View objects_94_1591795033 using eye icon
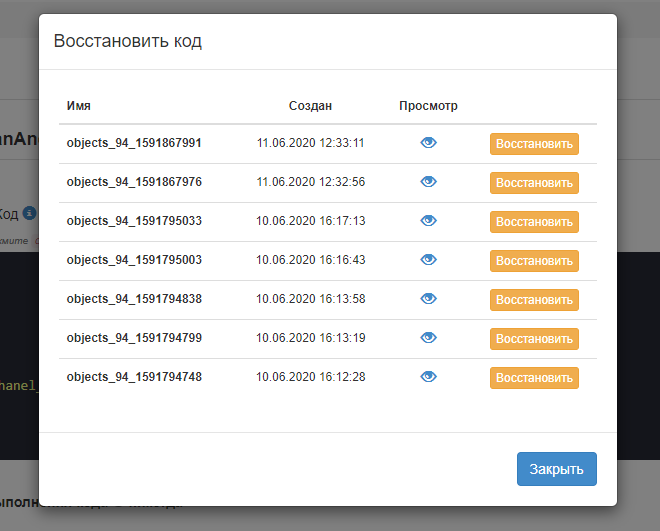The width and height of the screenshot is (660, 531). pos(429,221)
